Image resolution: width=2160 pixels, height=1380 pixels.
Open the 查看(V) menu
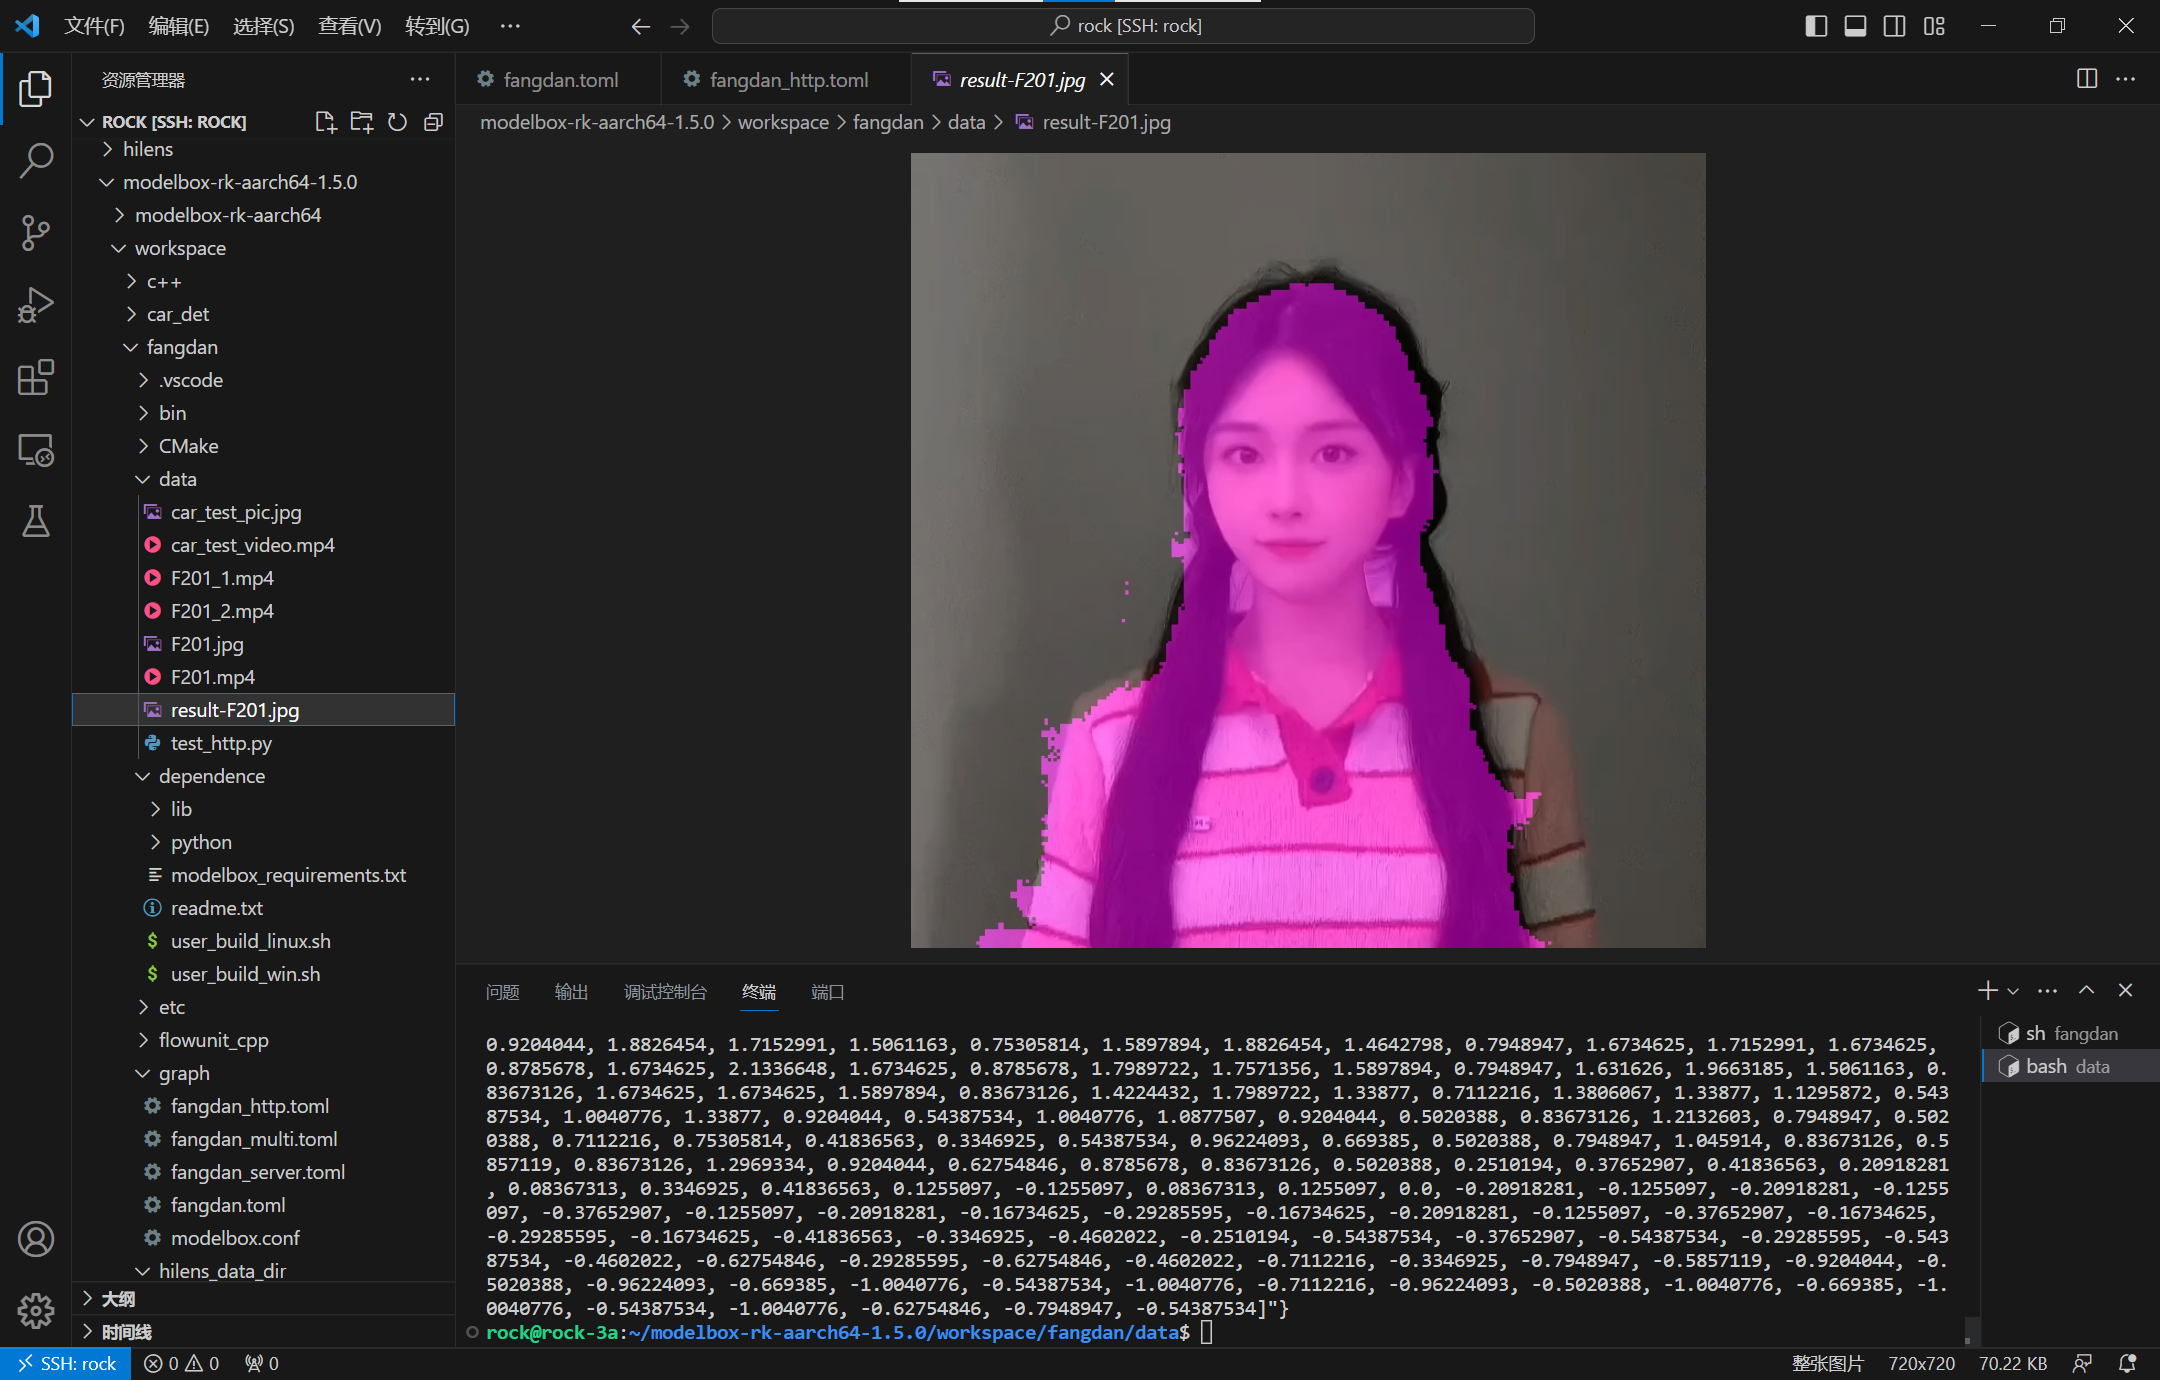pyautogui.click(x=349, y=26)
